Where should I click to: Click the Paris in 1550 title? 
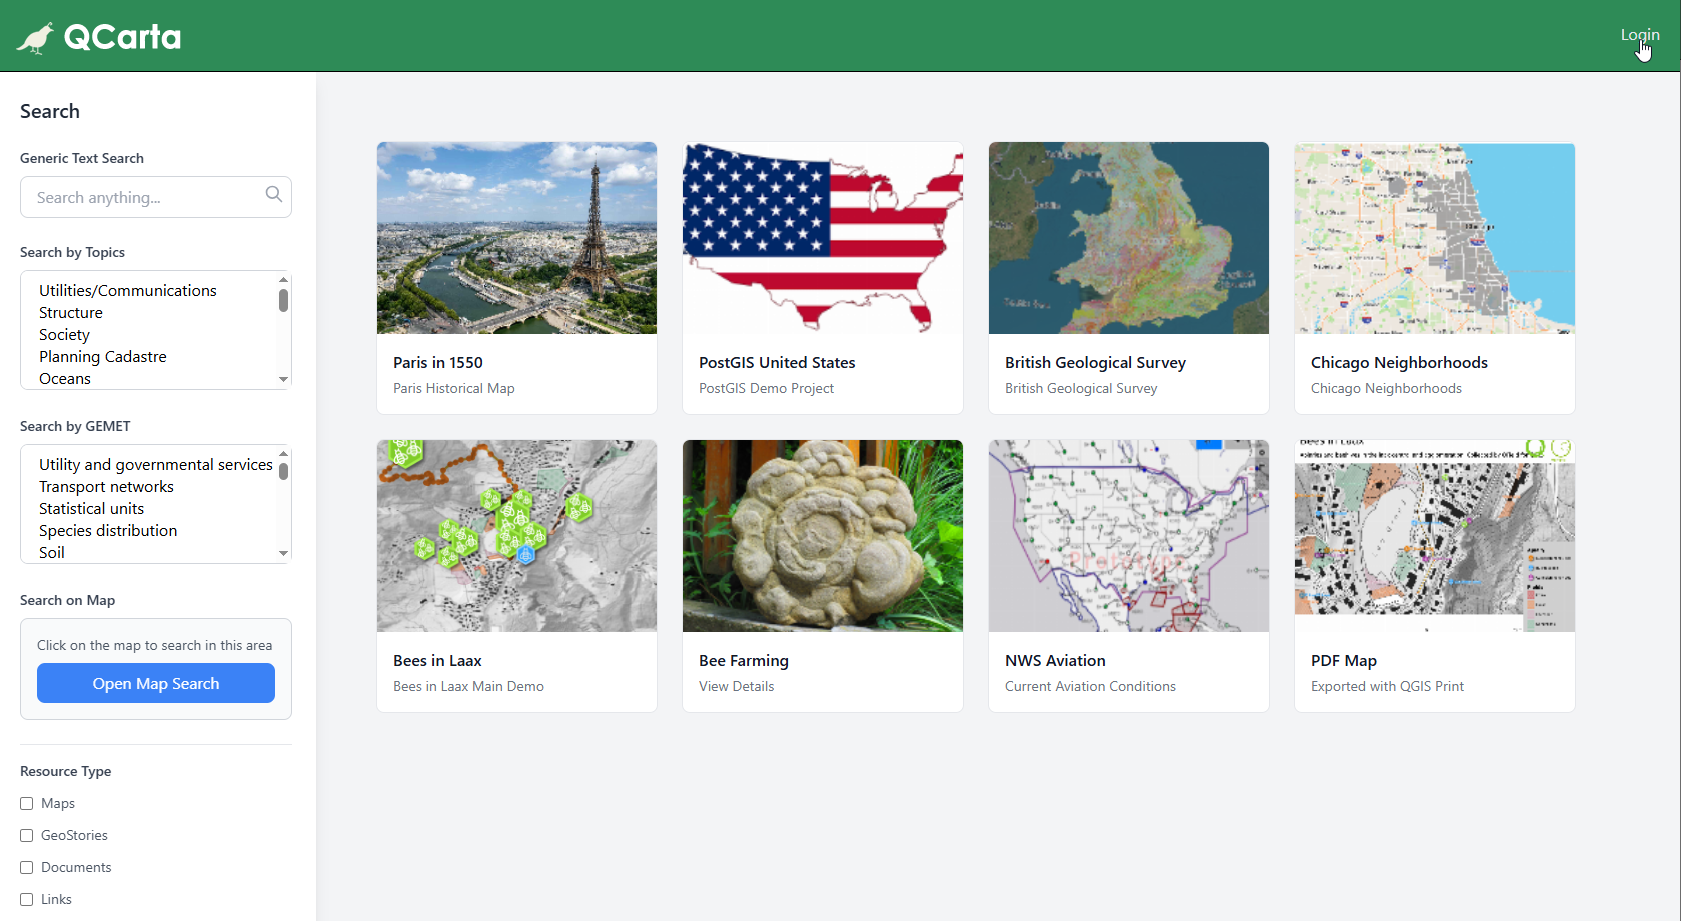point(438,362)
